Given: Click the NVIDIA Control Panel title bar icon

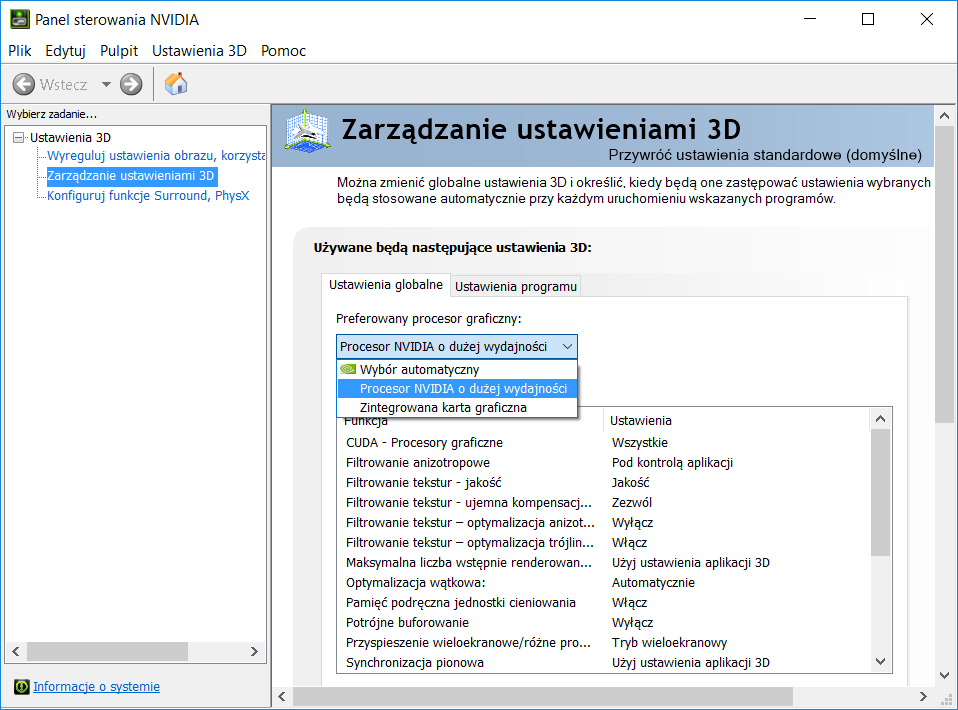Looking at the screenshot, I should (x=20, y=20).
